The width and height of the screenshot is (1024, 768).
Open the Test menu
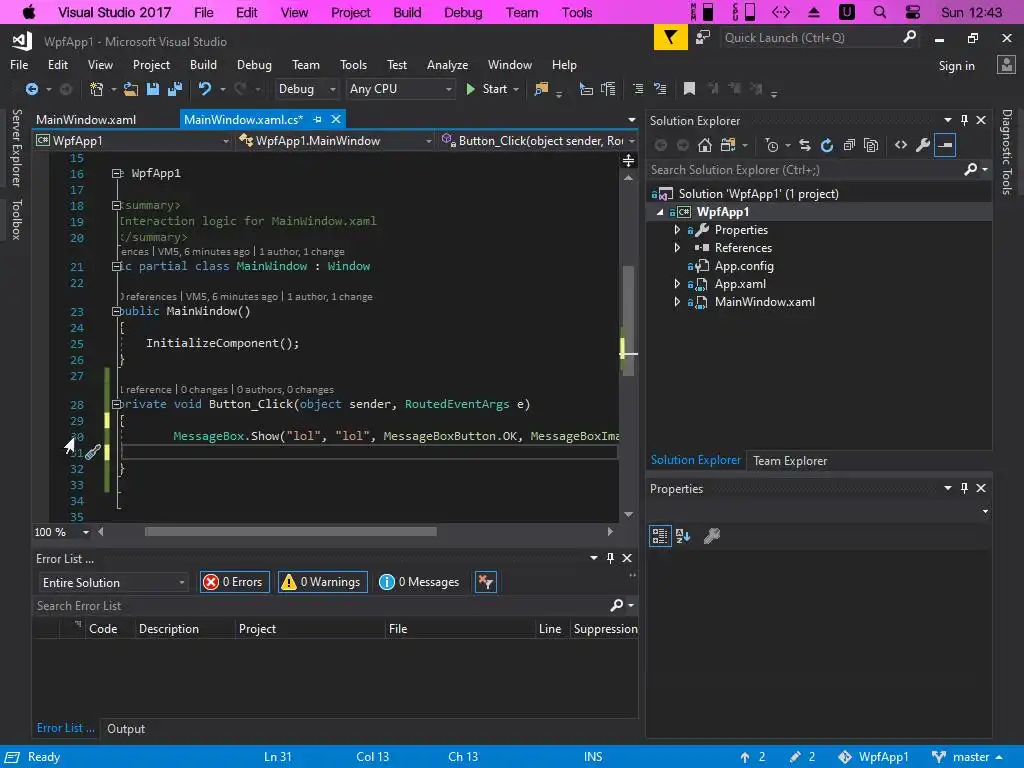click(396, 65)
